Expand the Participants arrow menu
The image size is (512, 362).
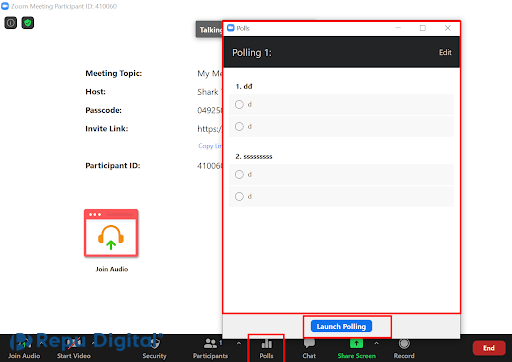tap(239, 343)
